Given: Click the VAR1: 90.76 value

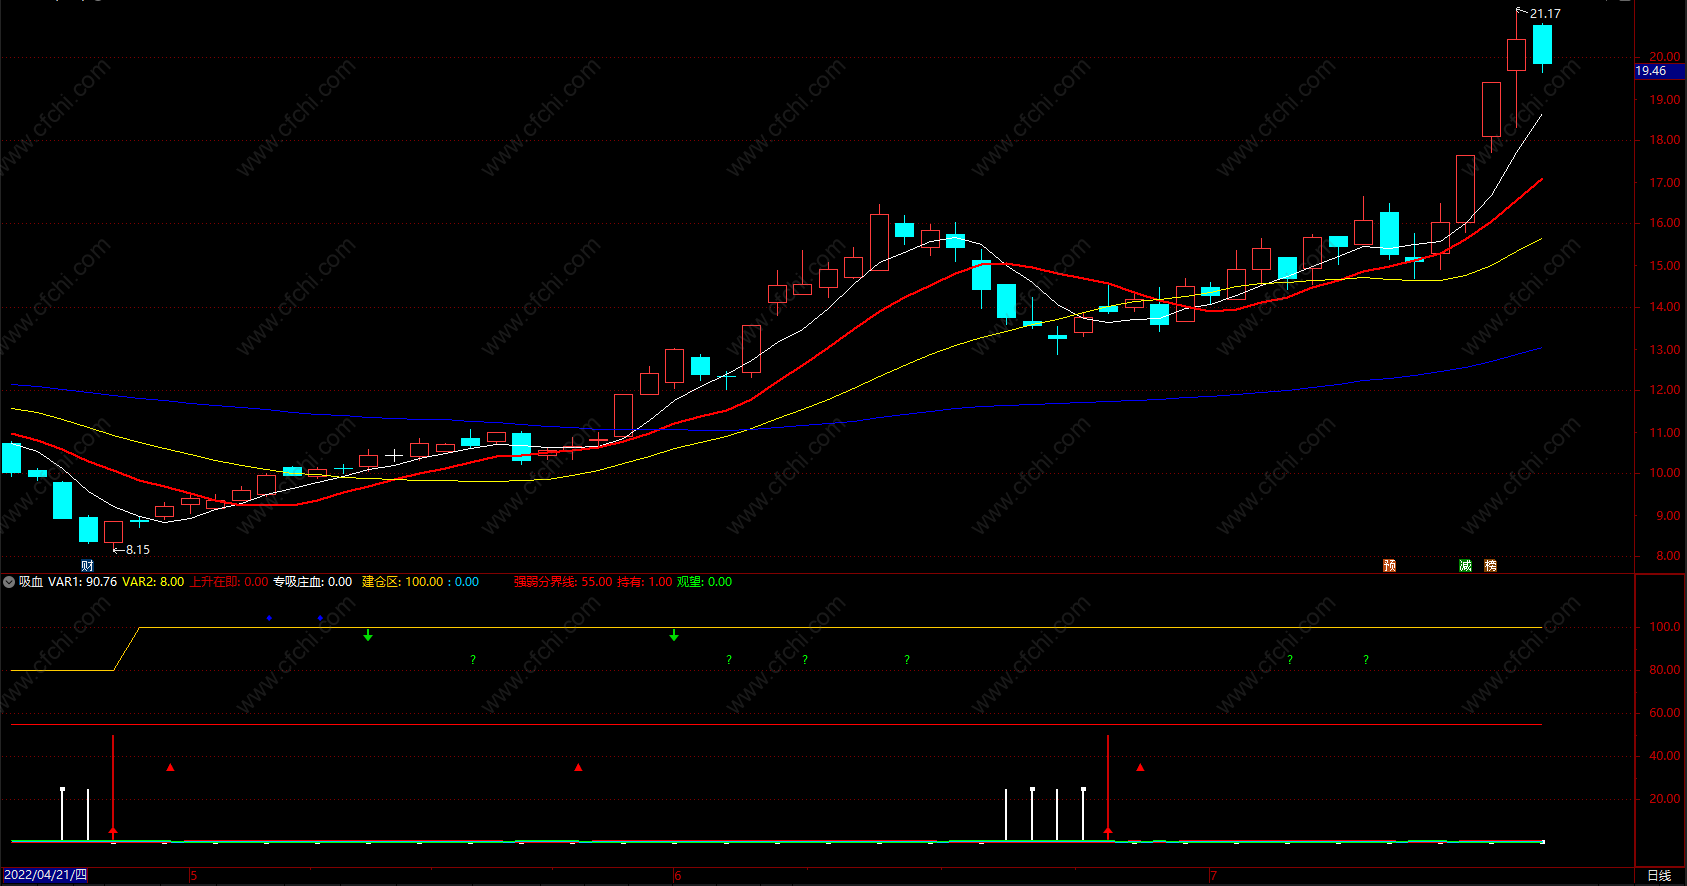Looking at the screenshot, I should pos(83,582).
